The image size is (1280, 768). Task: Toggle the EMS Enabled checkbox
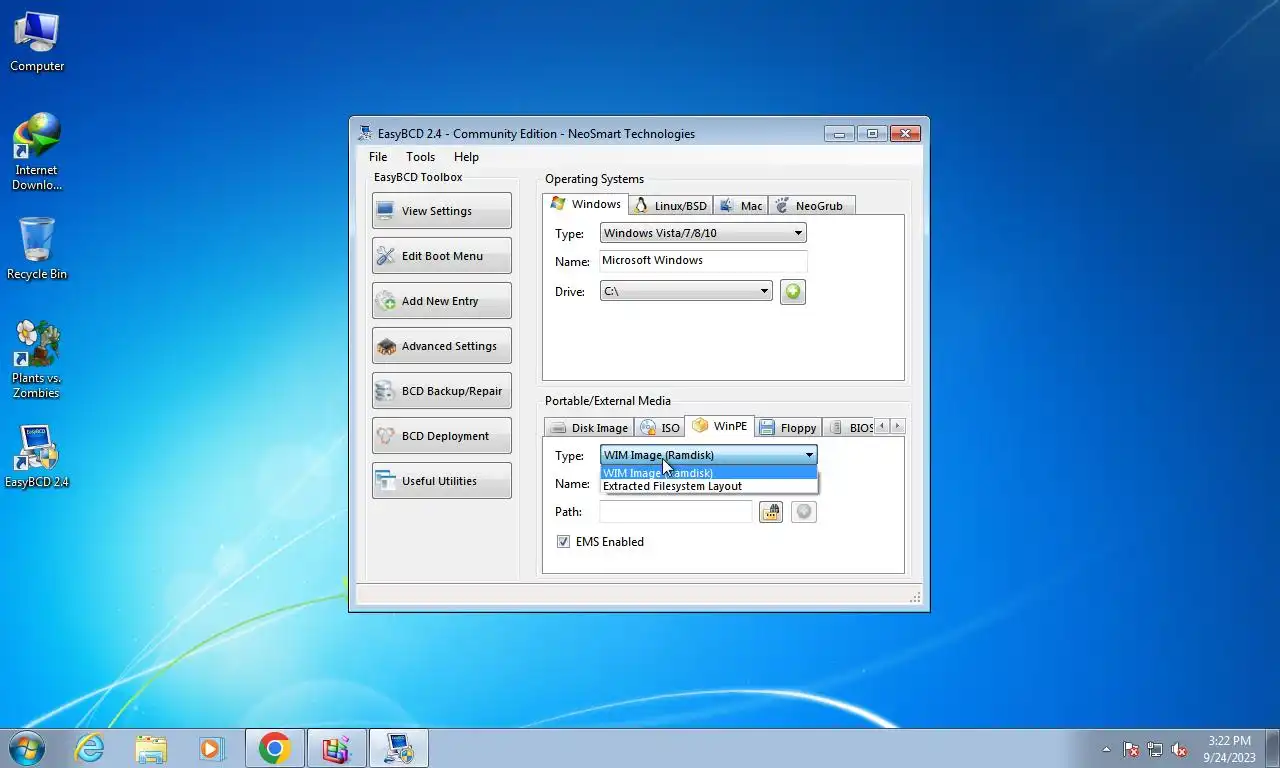pyautogui.click(x=563, y=542)
